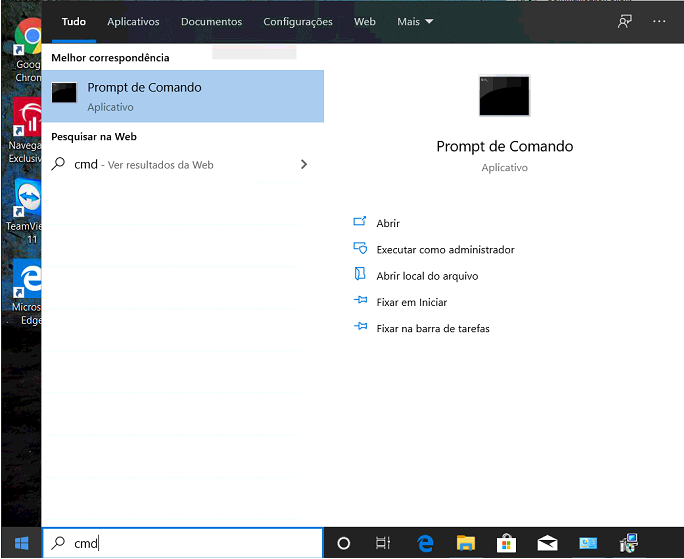Choose Executar como administrador
Image resolution: width=684 pixels, height=559 pixels.
pos(445,250)
